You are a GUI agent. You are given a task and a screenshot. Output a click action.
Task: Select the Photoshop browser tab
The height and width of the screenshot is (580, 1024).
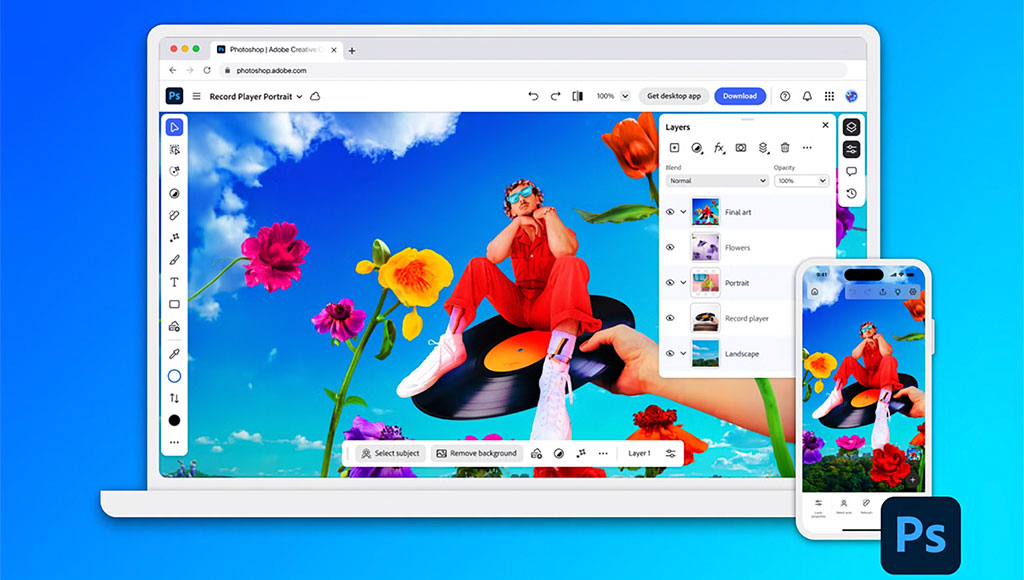point(277,50)
